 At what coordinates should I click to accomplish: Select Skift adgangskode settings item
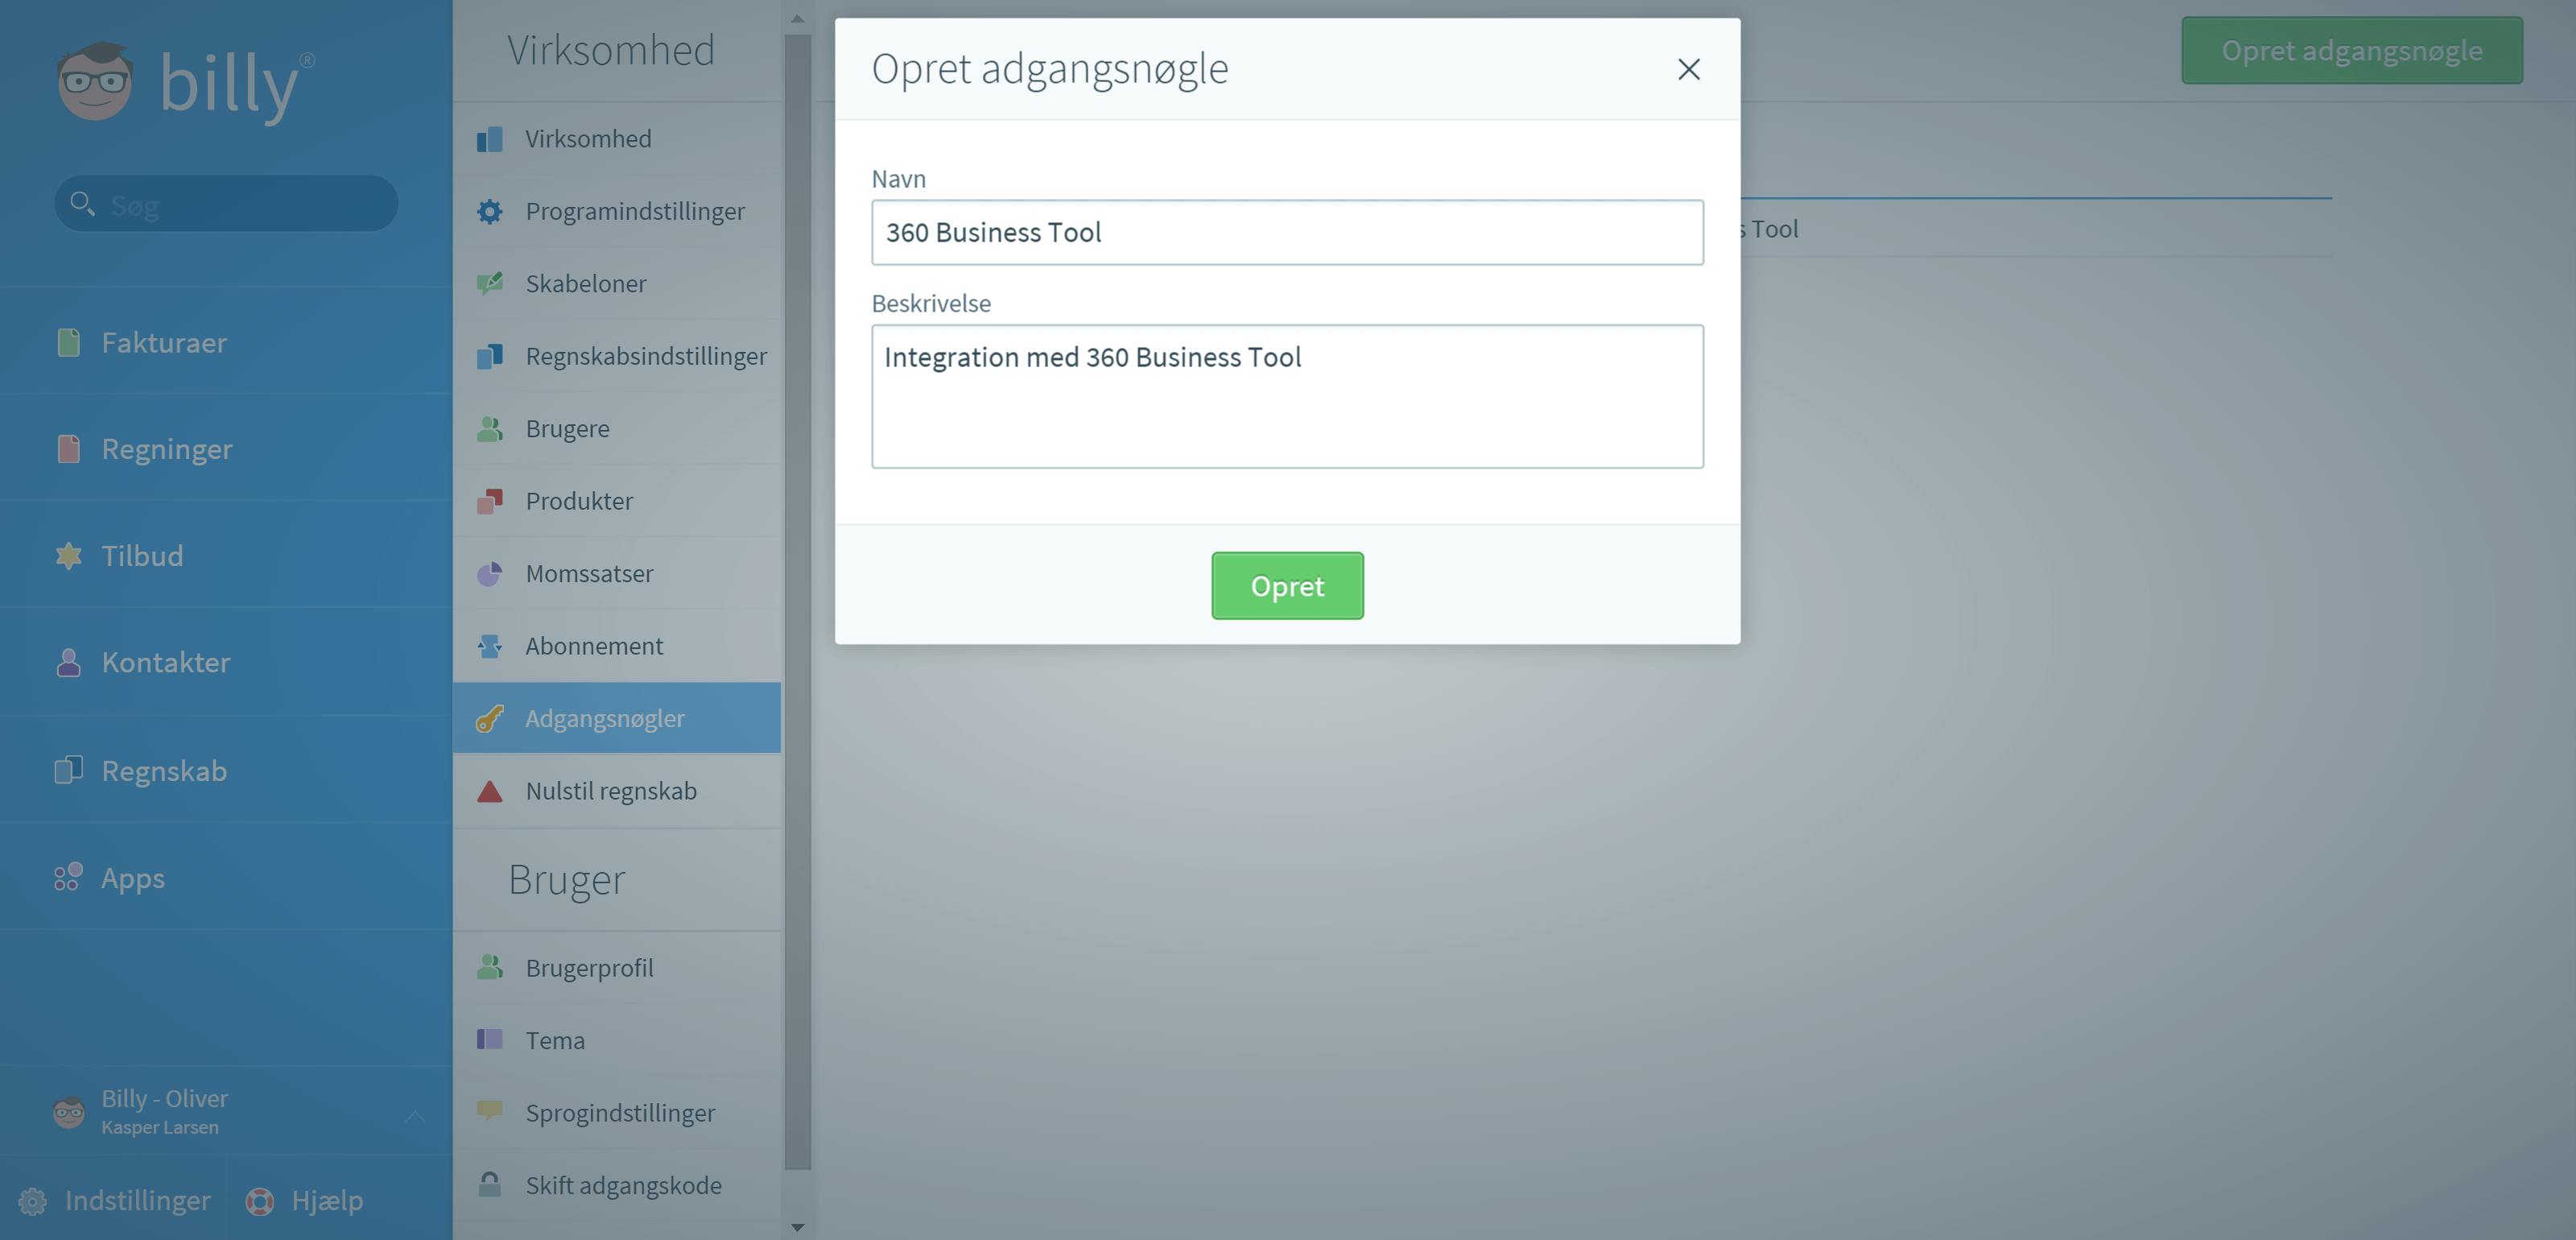coord(617,1185)
